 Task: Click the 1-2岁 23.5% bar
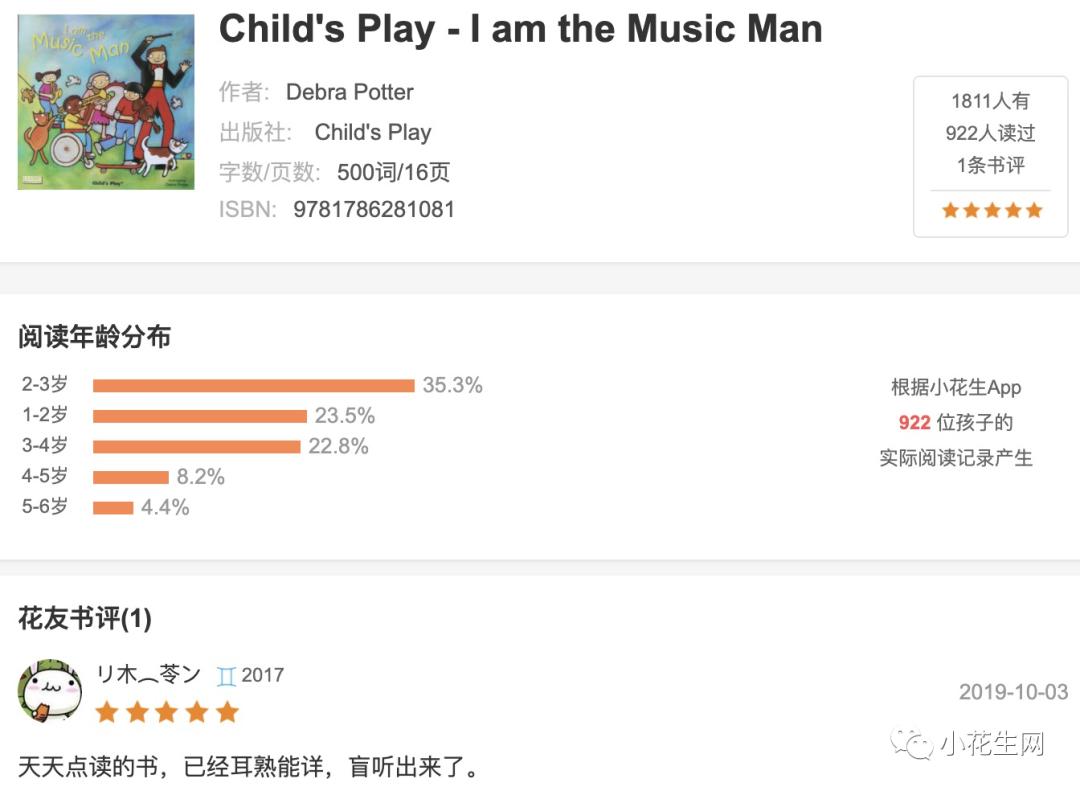coord(200,416)
